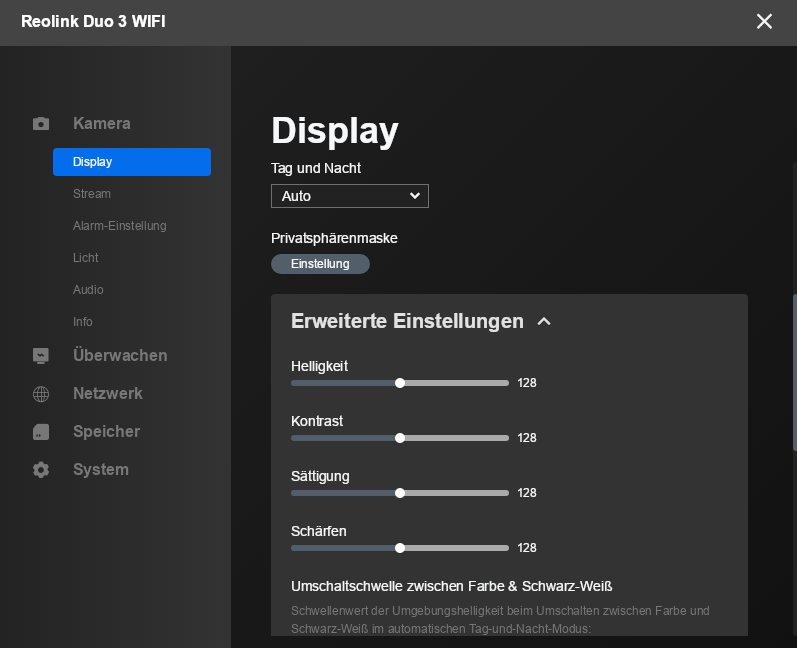Click the Helligkeit slider handle
The image size is (797, 648).
point(400,383)
